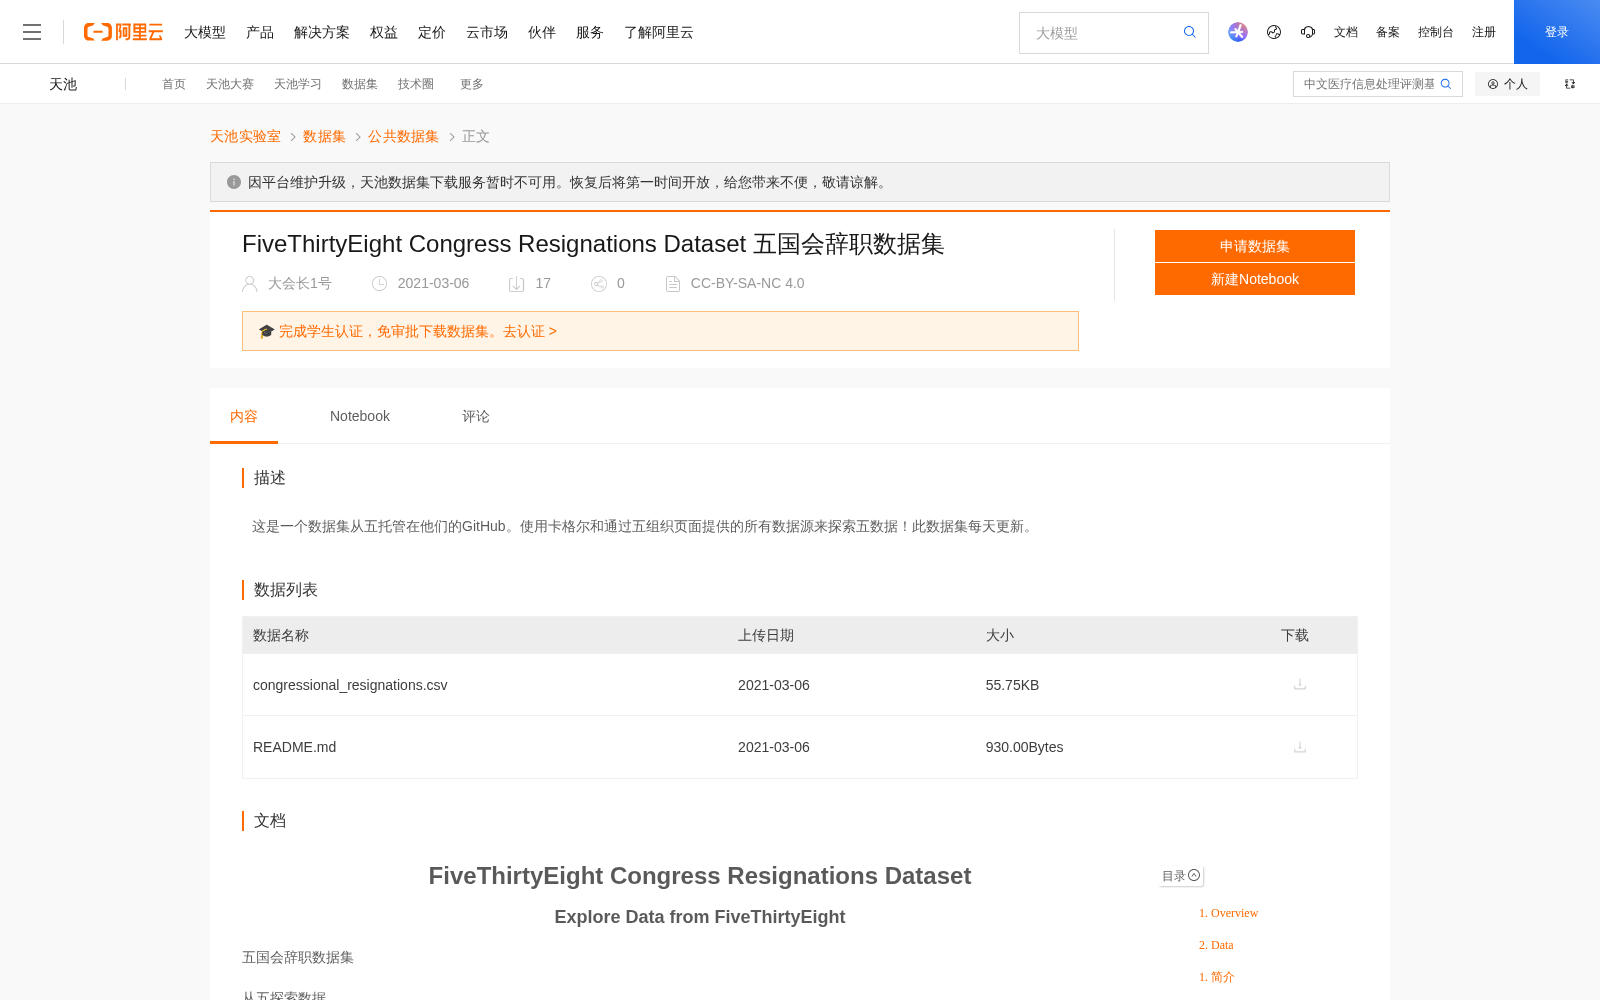Open the 解决方案 top menu
This screenshot has height=1000, width=1600.
[x=322, y=32]
